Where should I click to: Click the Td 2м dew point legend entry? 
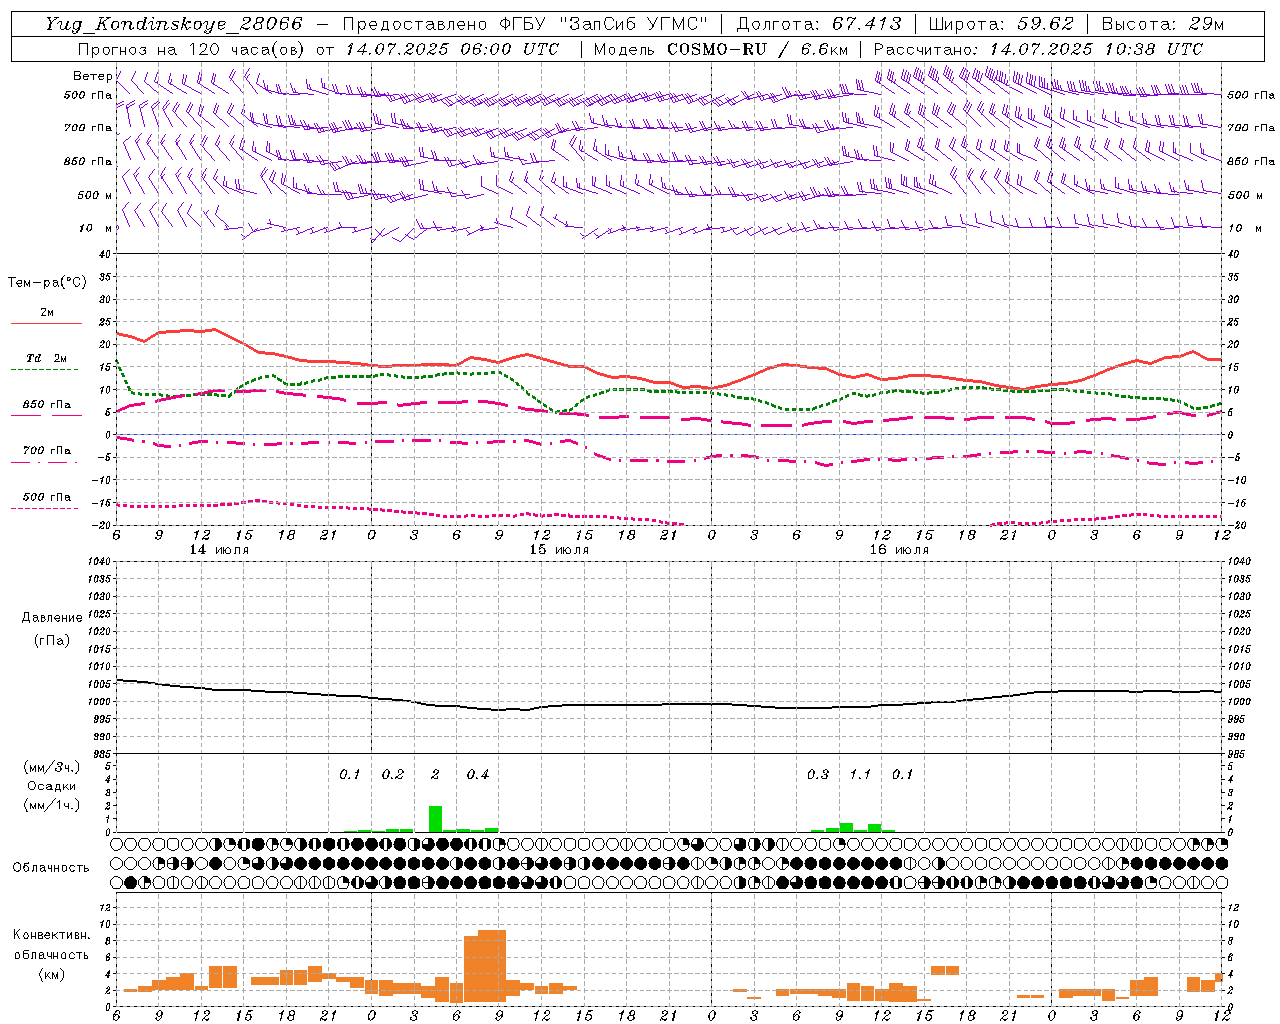pos(46,358)
